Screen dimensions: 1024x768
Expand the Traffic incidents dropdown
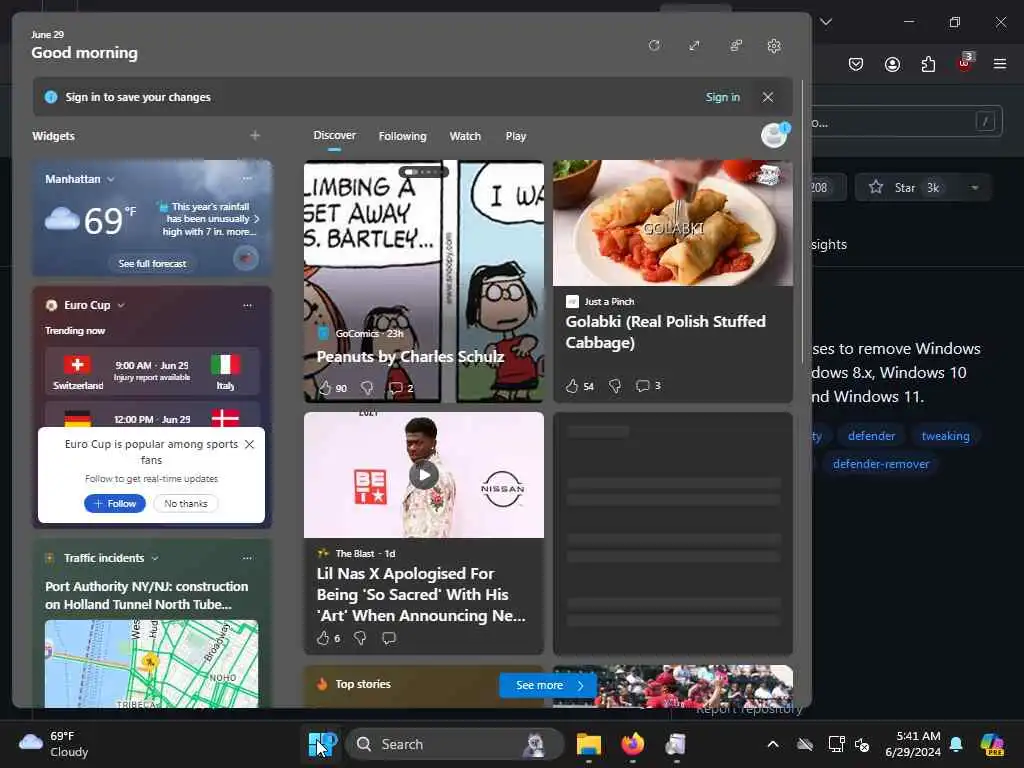(155, 558)
